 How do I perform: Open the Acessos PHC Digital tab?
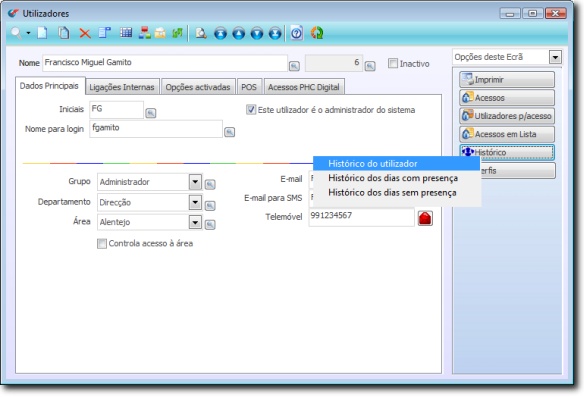click(304, 87)
